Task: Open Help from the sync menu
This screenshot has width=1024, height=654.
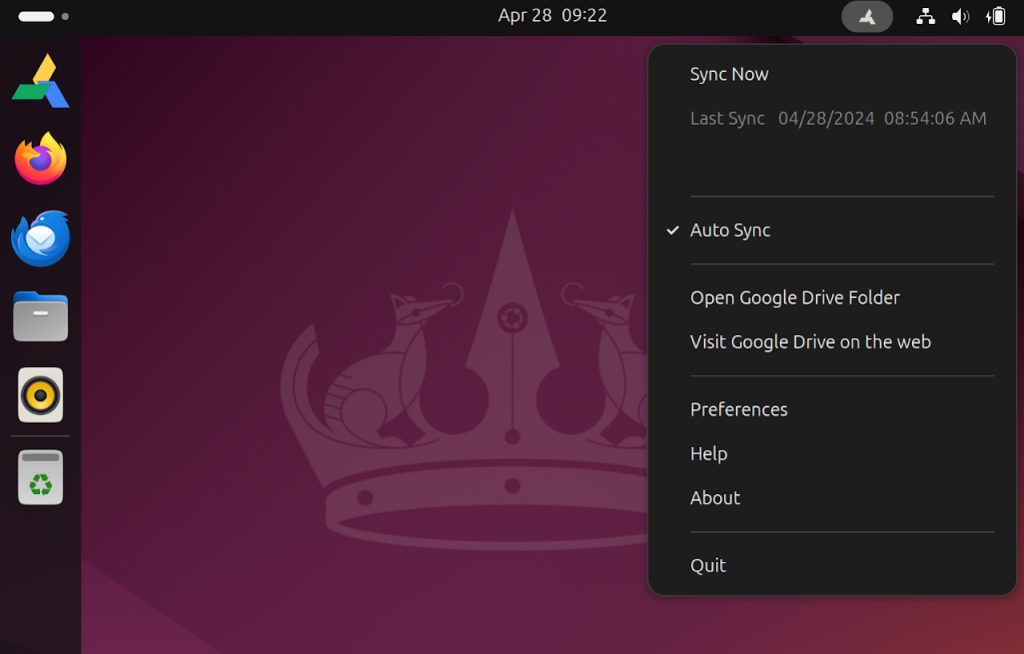Action: coord(708,453)
